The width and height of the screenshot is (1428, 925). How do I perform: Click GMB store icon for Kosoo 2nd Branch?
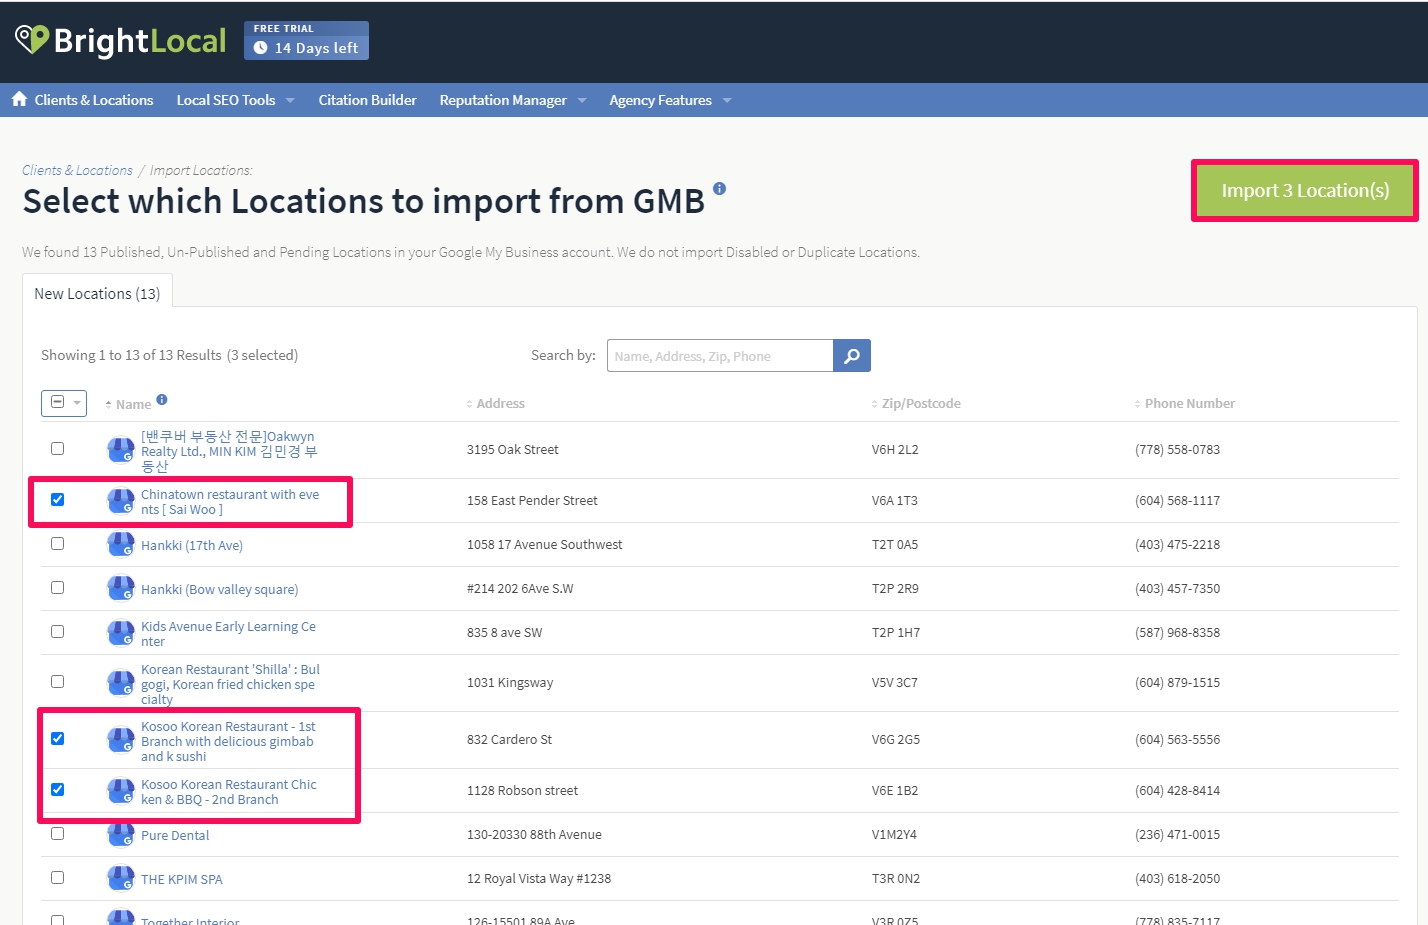(x=121, y=791)
